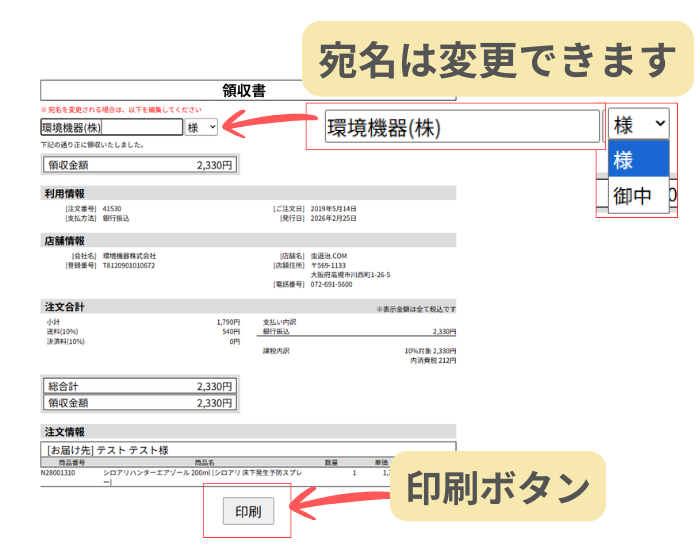Click the 領収金額 box below 総合計
Viewport: 700px width, 560px height.
point(140,403)
